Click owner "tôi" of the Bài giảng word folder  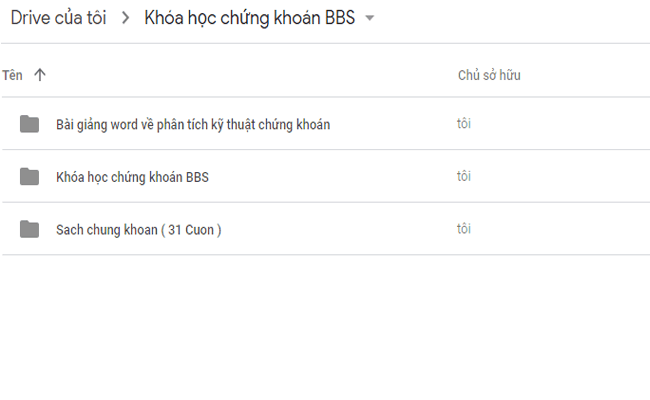click(x=464, y=125)
